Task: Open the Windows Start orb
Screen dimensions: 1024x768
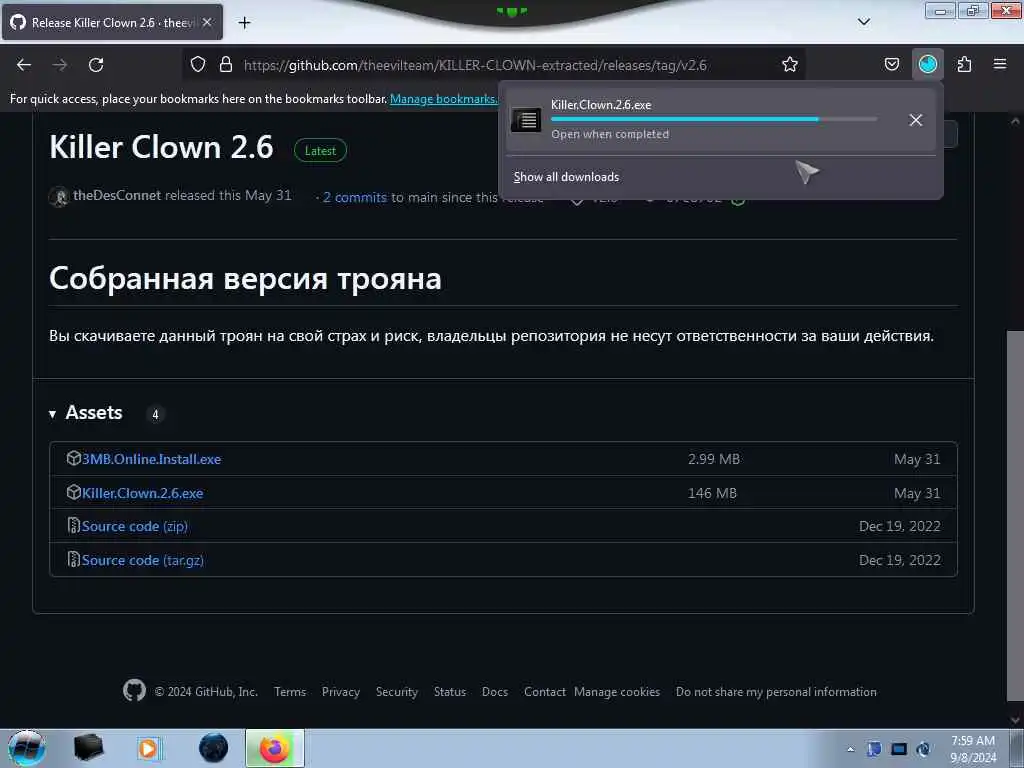Action: pyautogui.click(x=25, y=748)
